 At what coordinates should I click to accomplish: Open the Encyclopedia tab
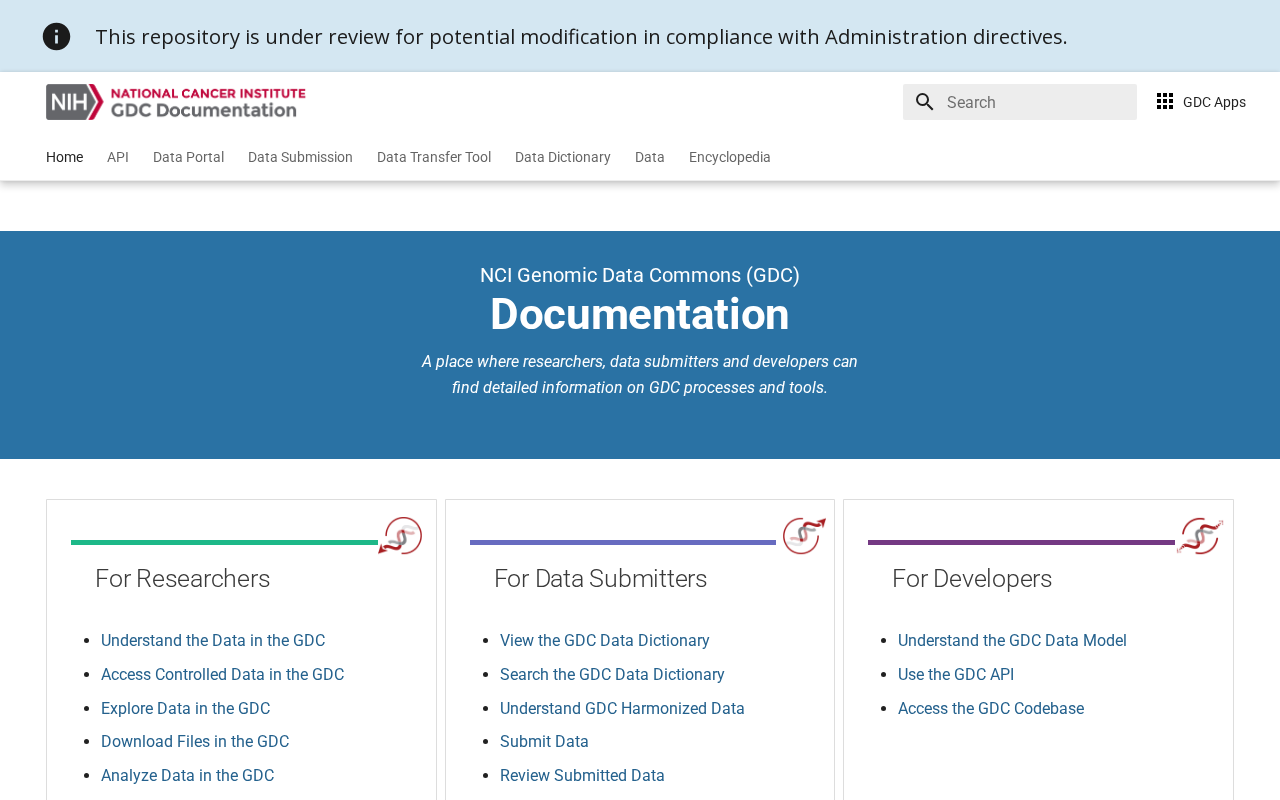pyautogui.click(x=730, y=157)
